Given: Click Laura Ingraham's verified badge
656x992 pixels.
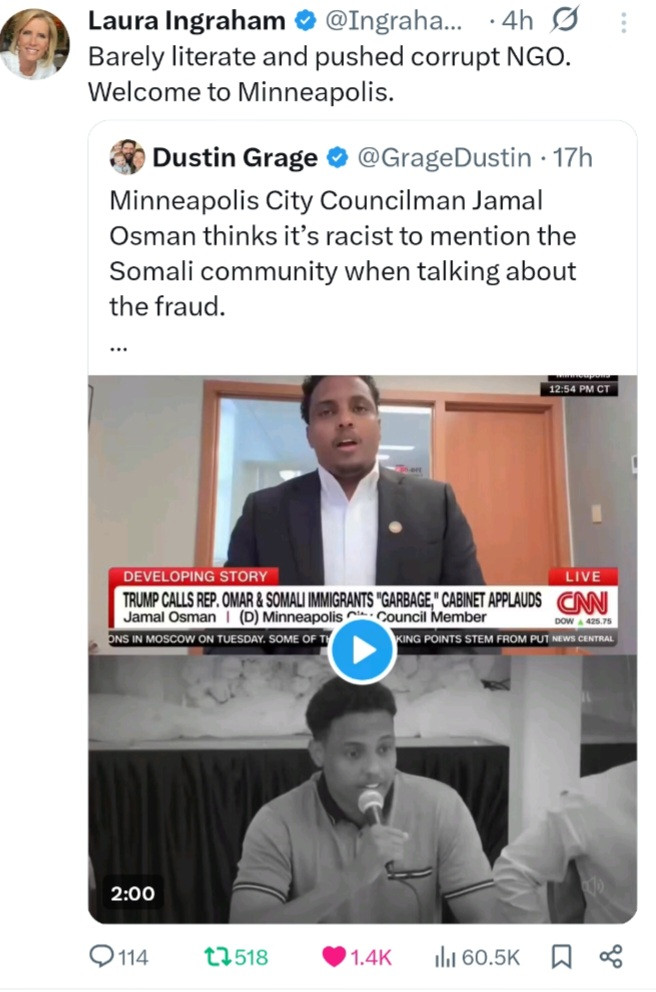Looking at the screenshot, I should tap(306, 21).
